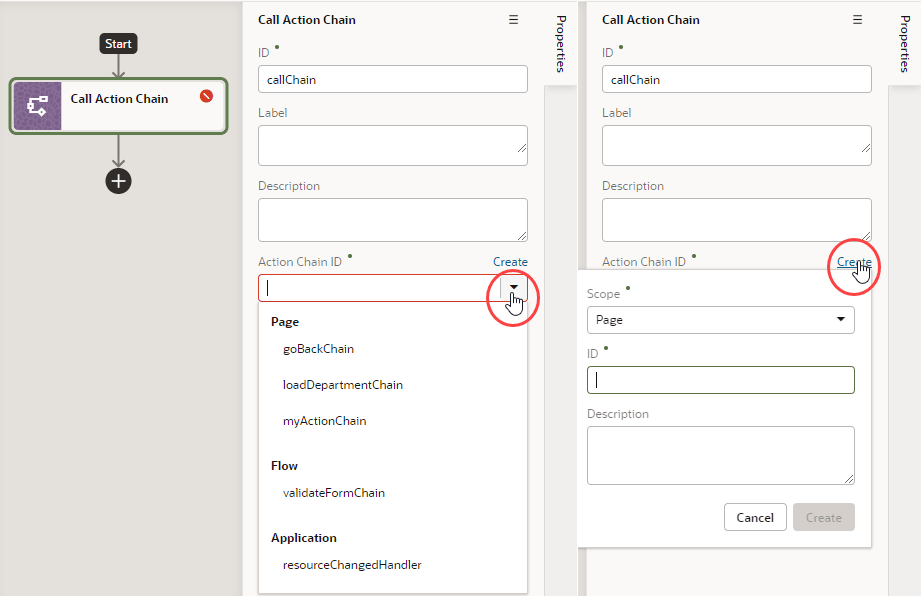Switch to the right Properties vertical tab
Image resolution: width=921 pixels, height=596 pixels.
[905, 44]
